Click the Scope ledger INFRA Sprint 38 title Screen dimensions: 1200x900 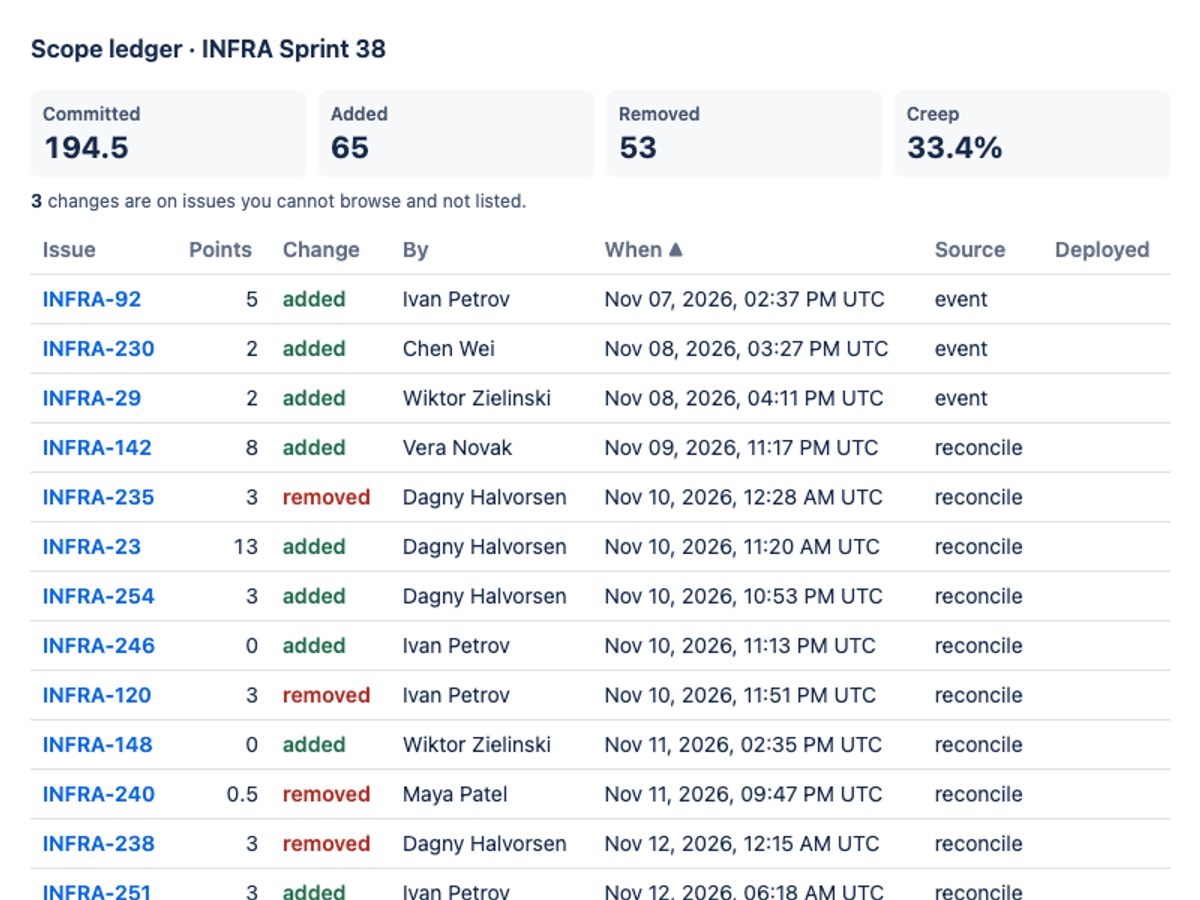(208, 49)
